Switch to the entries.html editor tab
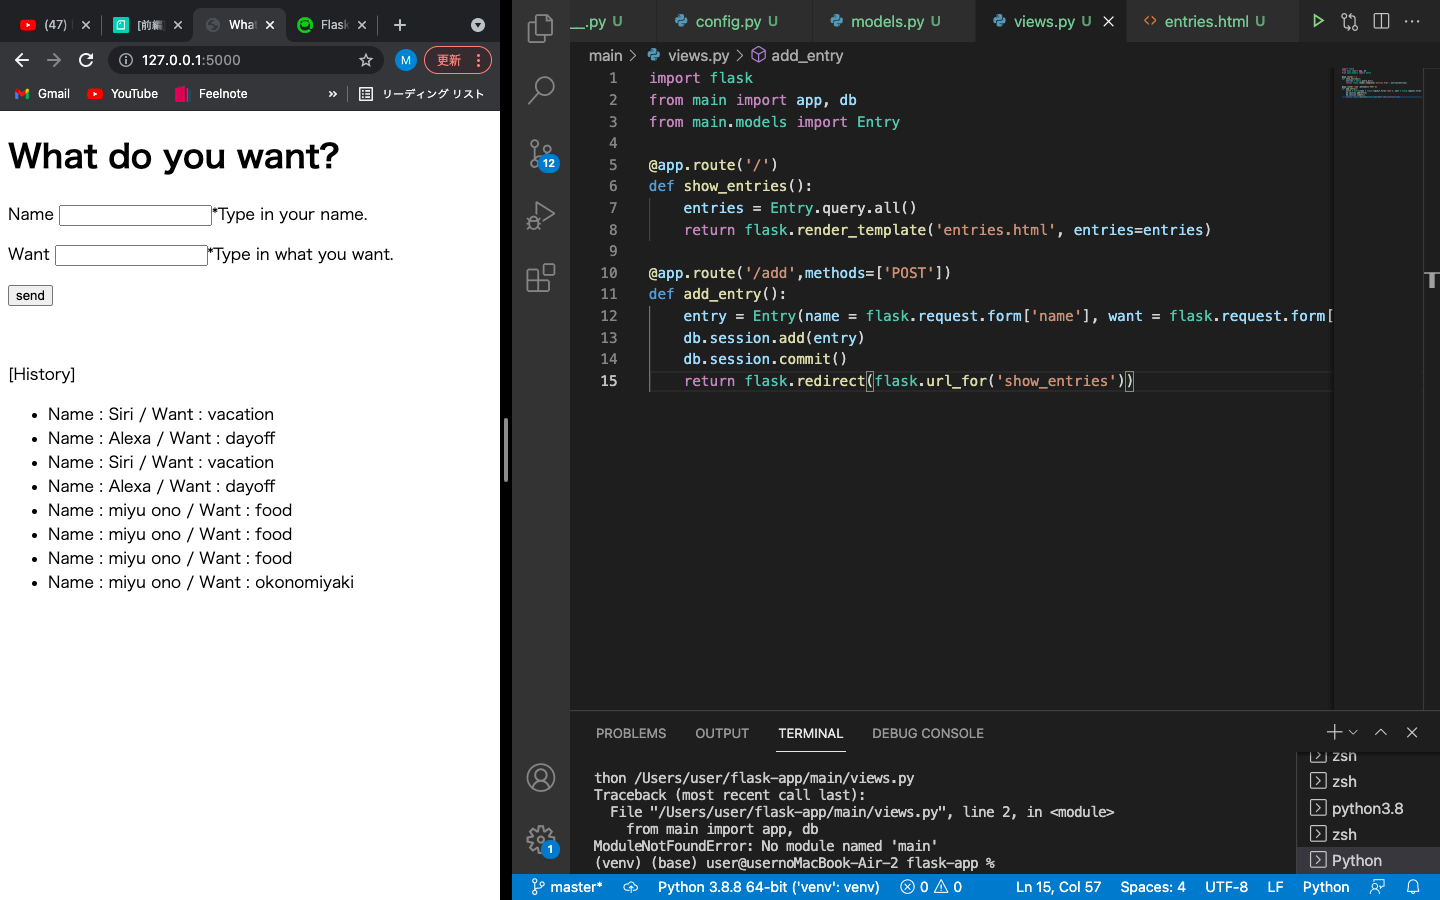 pyautogui.click(x=1213, y=21)
